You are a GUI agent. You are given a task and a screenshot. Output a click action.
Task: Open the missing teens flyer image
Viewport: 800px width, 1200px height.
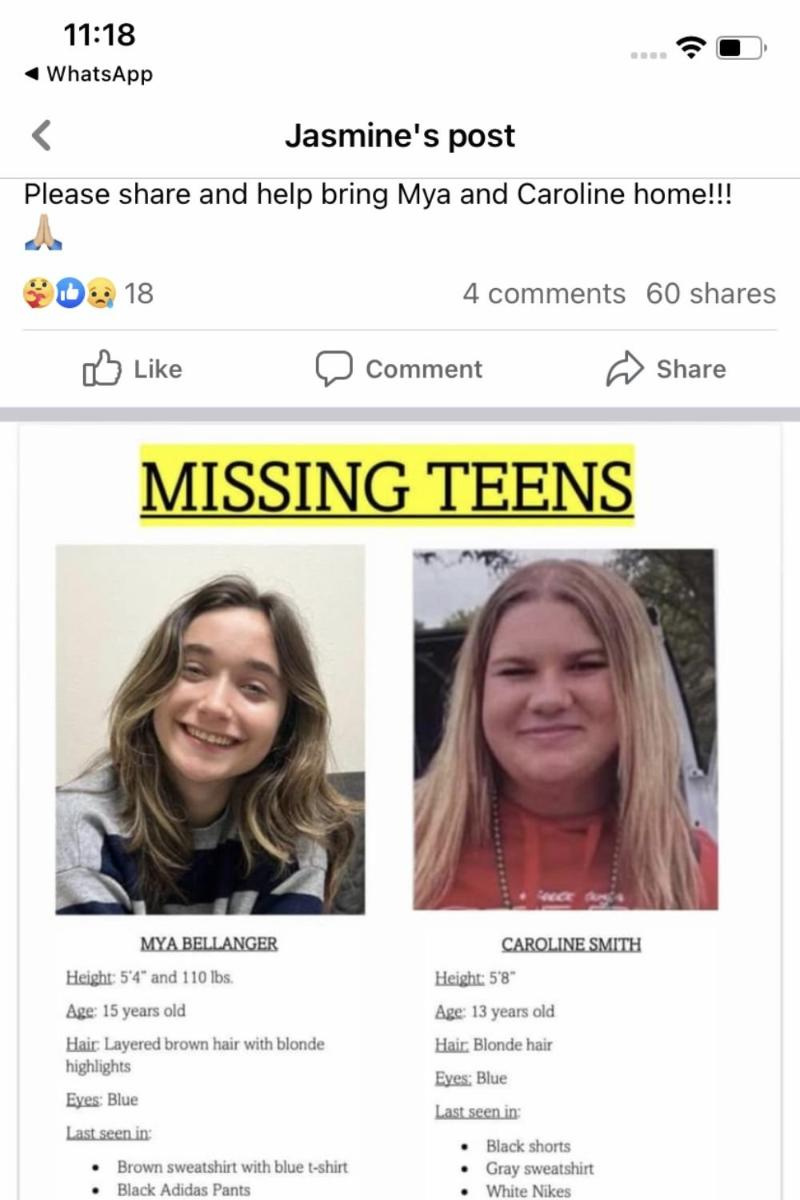coord(399,811)
